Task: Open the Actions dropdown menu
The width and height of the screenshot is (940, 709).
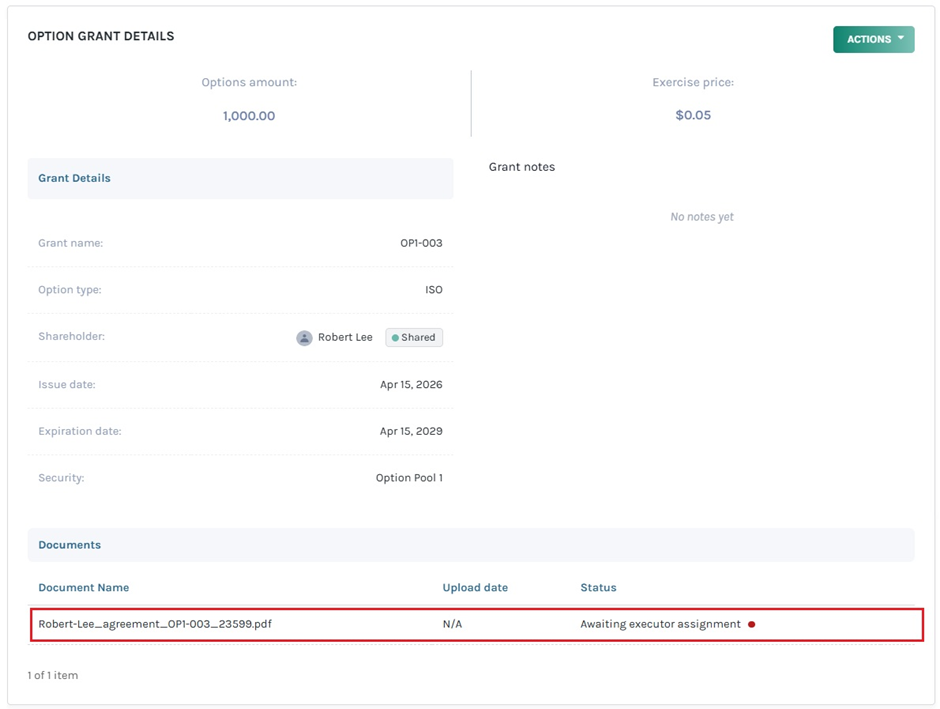Action: tap(873, 40)
